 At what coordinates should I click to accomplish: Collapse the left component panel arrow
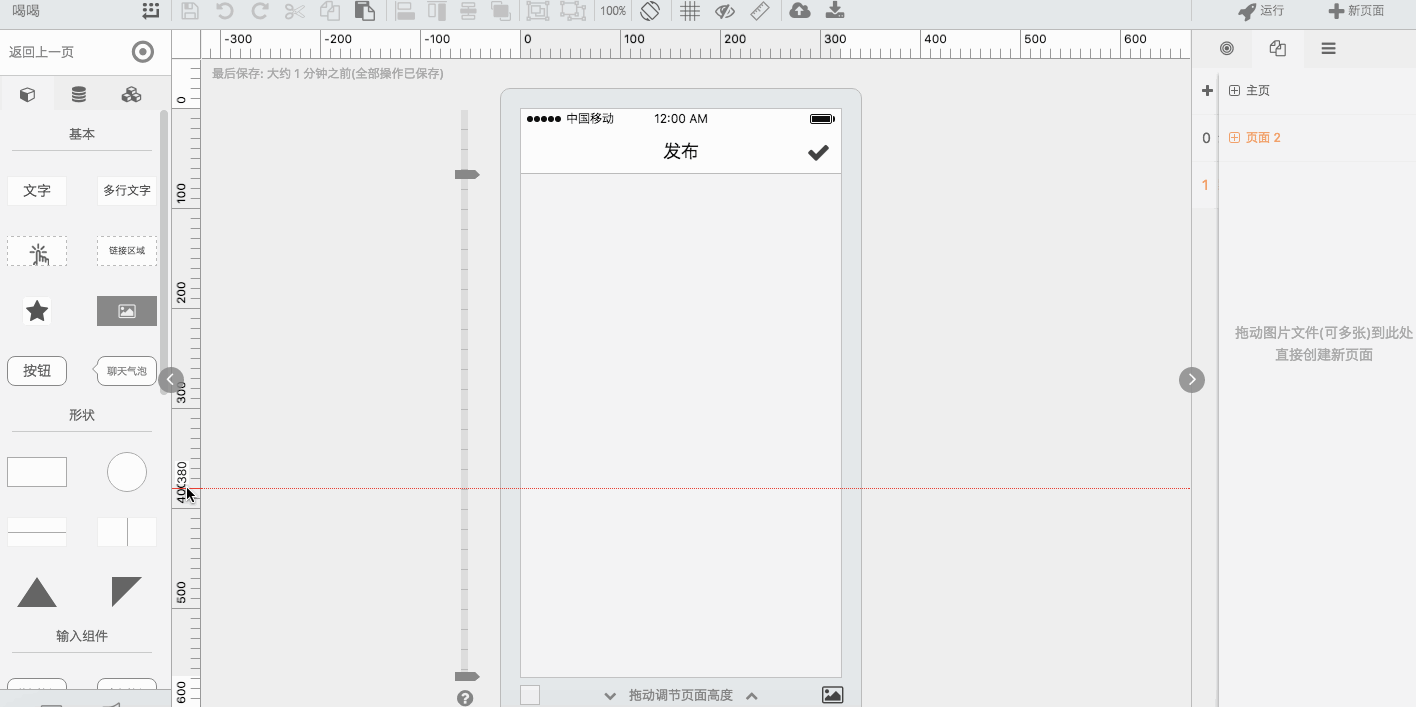click(x=169, y=380)
